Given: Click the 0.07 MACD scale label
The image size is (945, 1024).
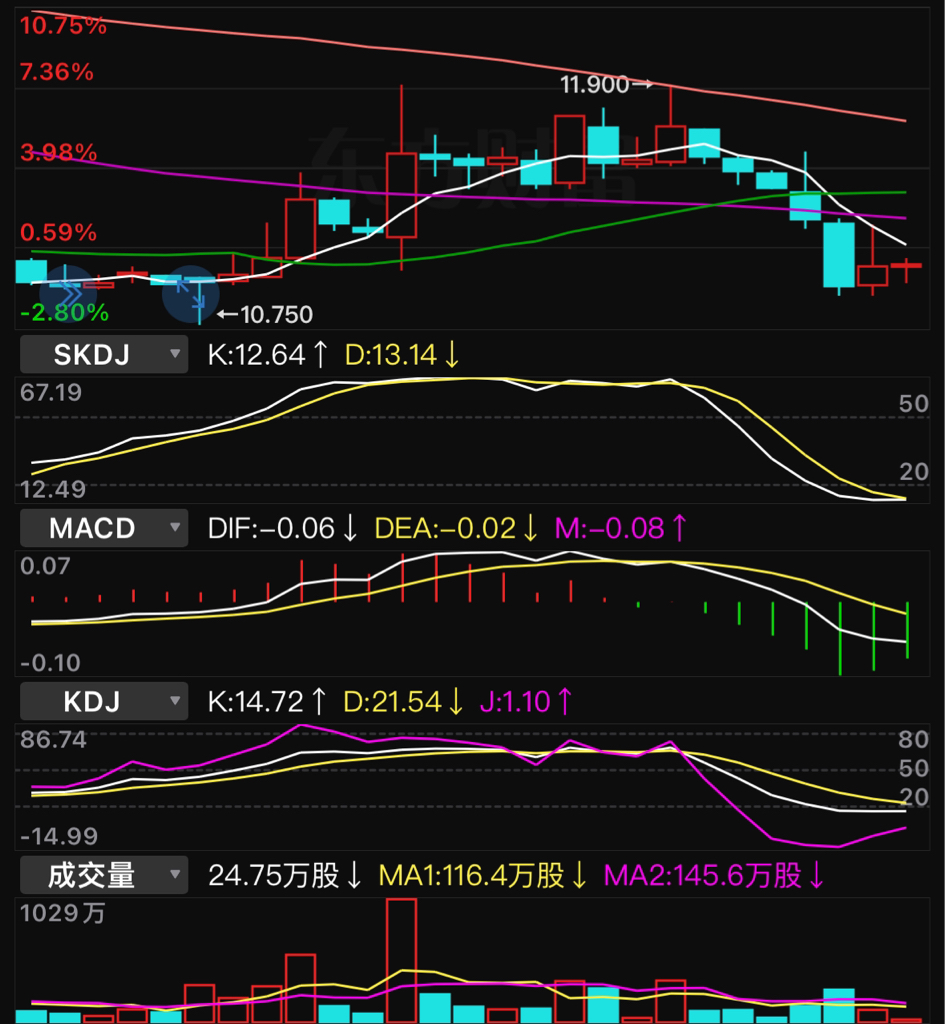Looking at the screenshot, I should pyautogui.click(x=45, y=566).
